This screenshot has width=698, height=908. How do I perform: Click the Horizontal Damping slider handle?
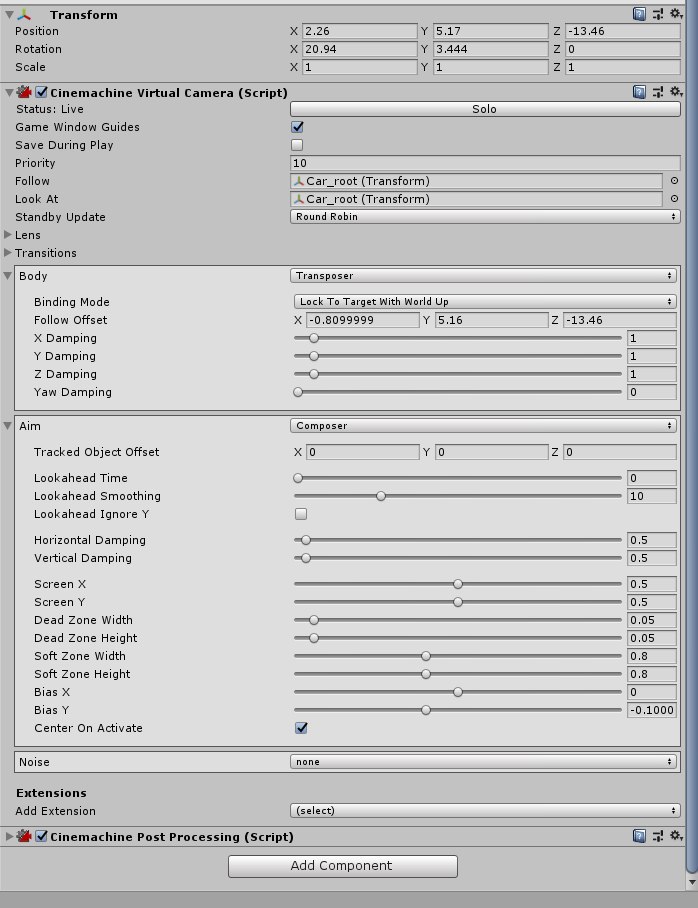click(x=306, y=540)
